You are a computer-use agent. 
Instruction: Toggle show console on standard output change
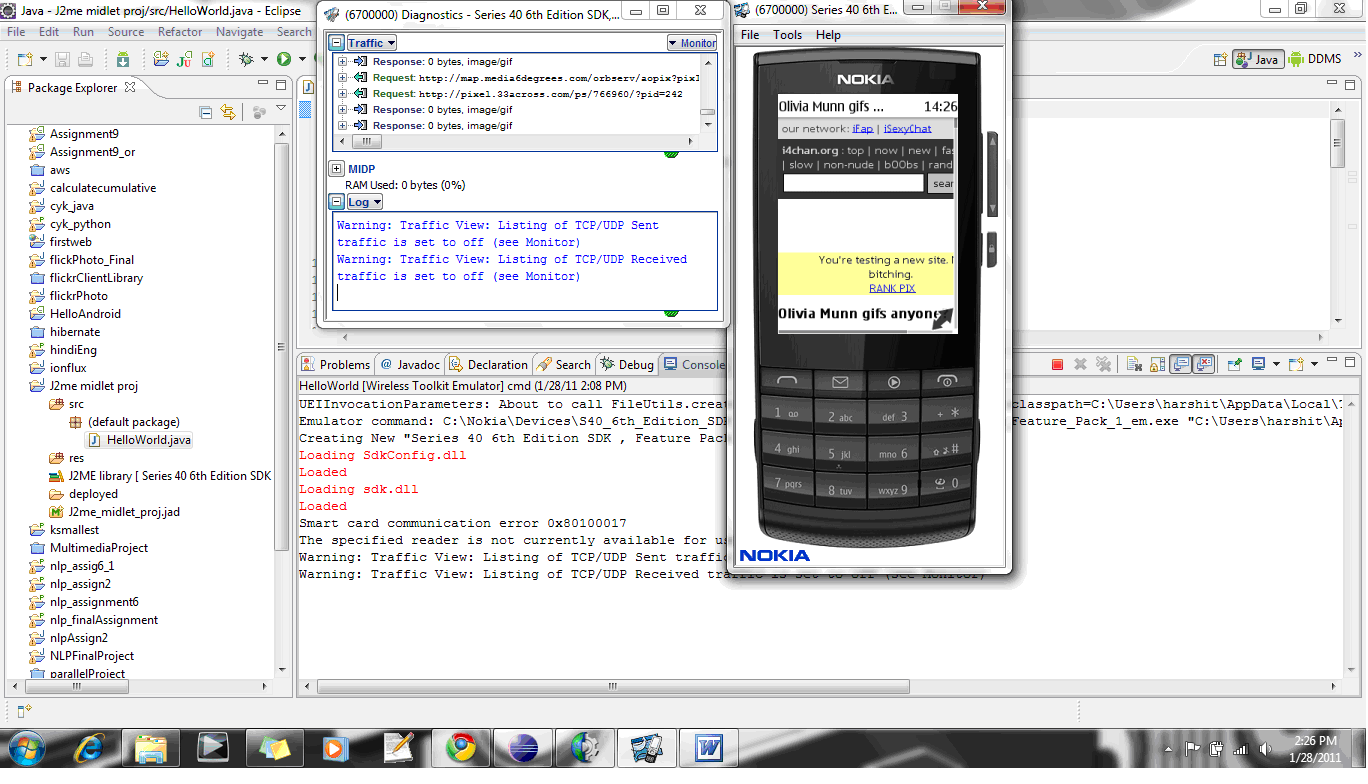[1181, 365]
